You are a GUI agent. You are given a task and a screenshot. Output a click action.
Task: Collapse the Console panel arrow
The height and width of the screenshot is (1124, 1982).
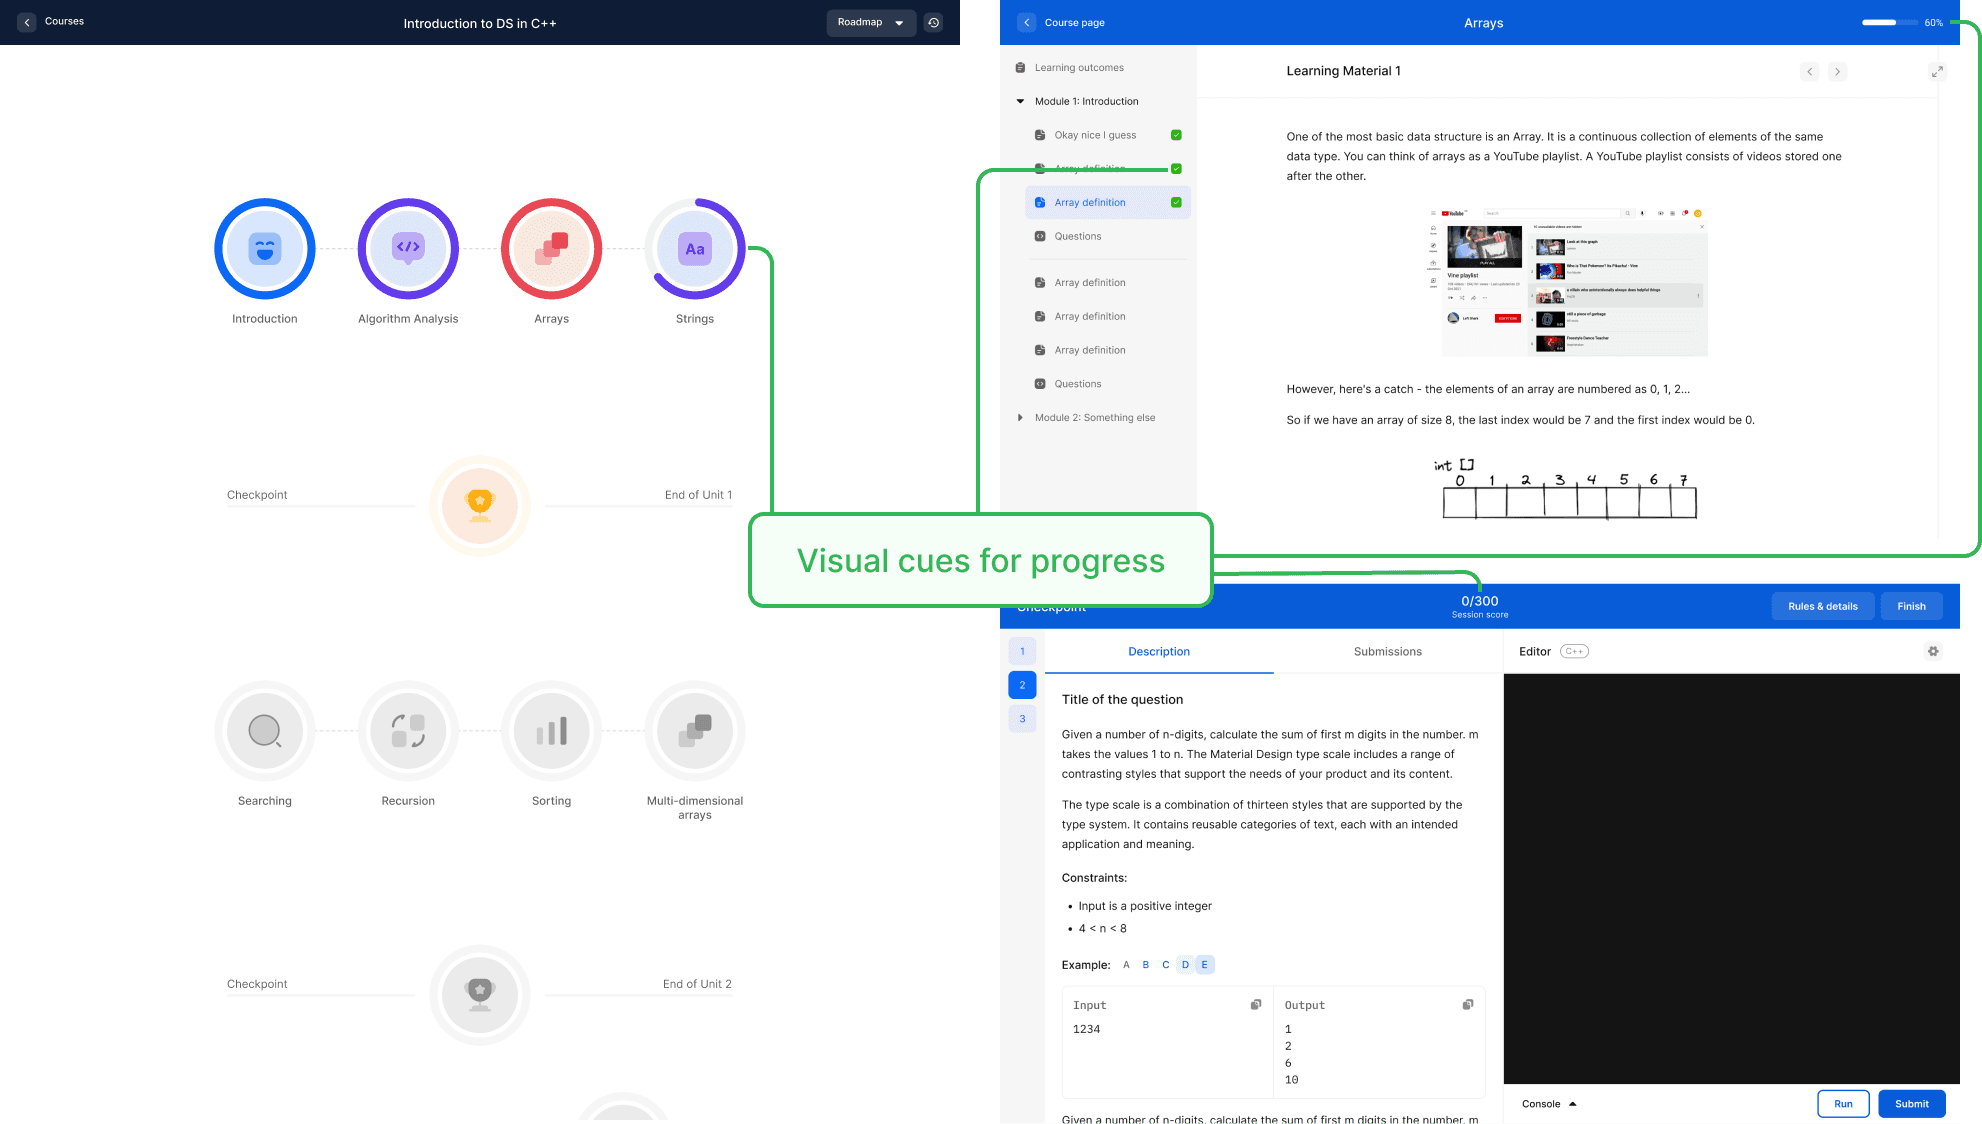(x=1573, y=1104)
